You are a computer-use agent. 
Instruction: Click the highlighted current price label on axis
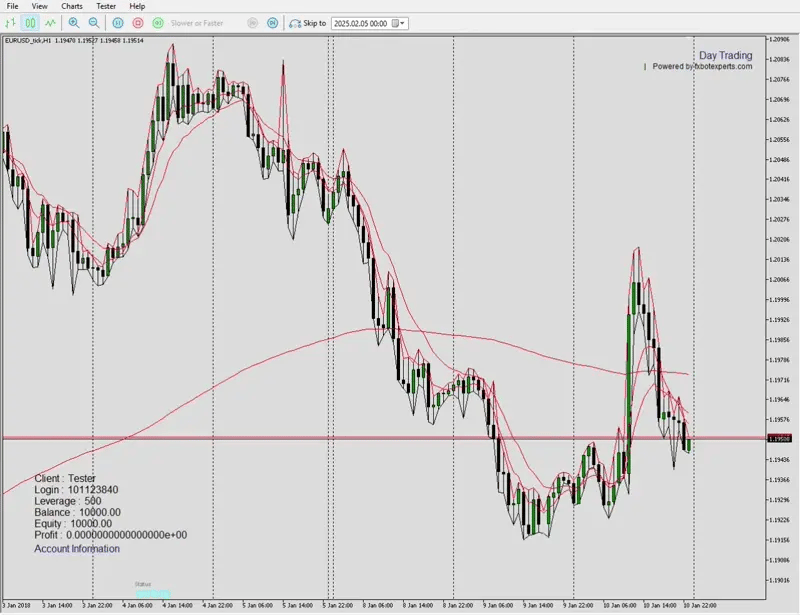click(780, 438)
